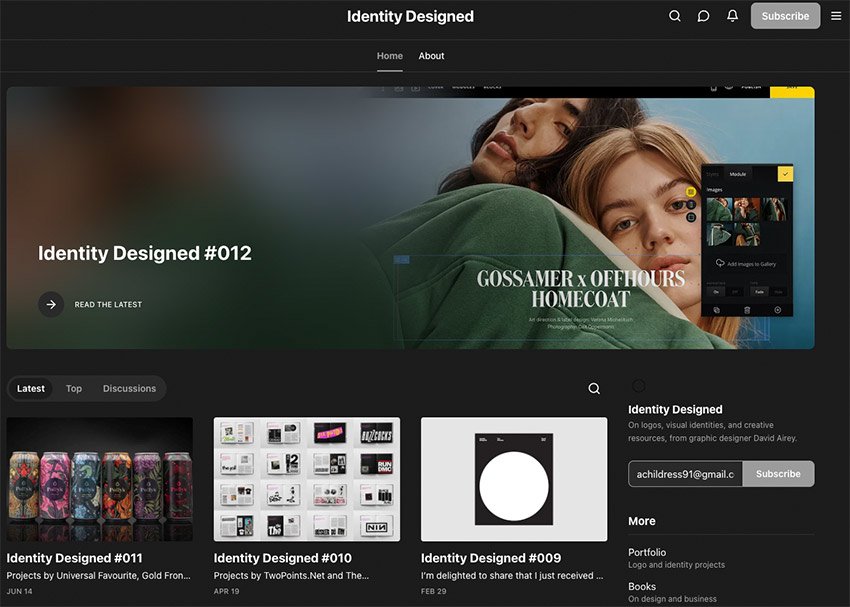Click the 'On design and business' description
The image size is (850, 607).
[672, 599]
